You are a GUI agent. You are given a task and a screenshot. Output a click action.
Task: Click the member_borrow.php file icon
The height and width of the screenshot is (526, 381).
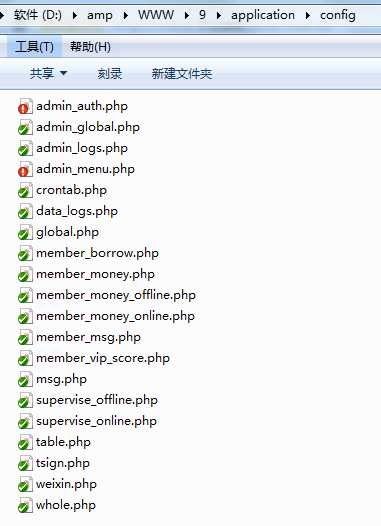click(25, 253)
